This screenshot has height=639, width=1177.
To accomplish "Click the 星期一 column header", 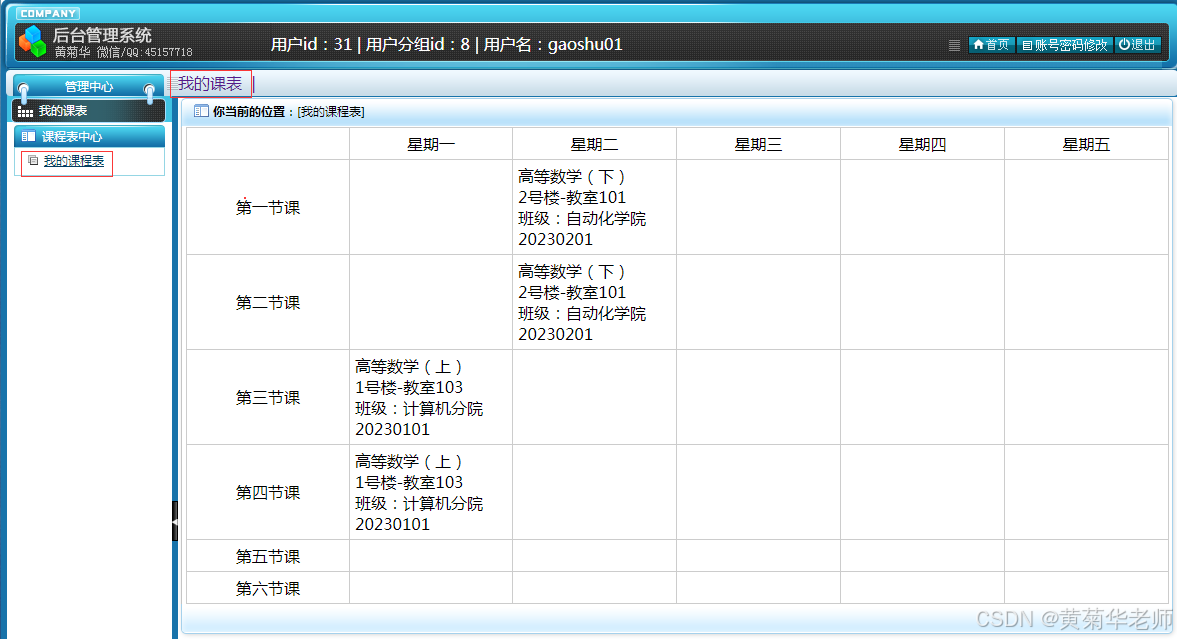I will coord(431,144).
